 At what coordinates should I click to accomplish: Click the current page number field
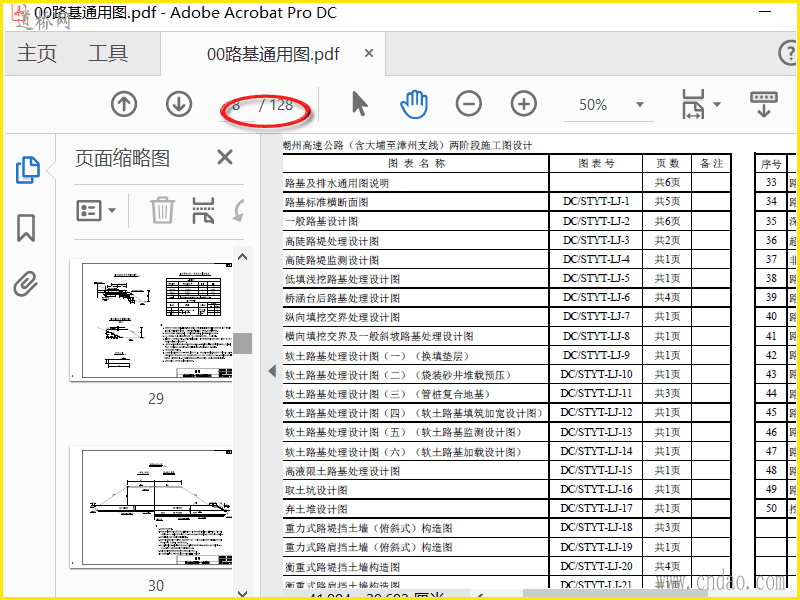click(237, 106)
